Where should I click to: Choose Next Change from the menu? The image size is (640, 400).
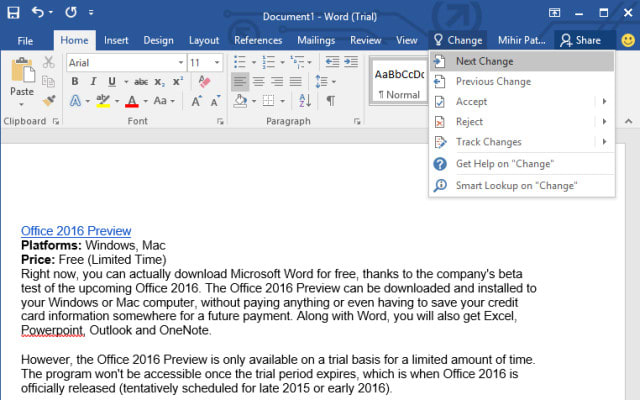pyautogui.click(x=522, y=61)
